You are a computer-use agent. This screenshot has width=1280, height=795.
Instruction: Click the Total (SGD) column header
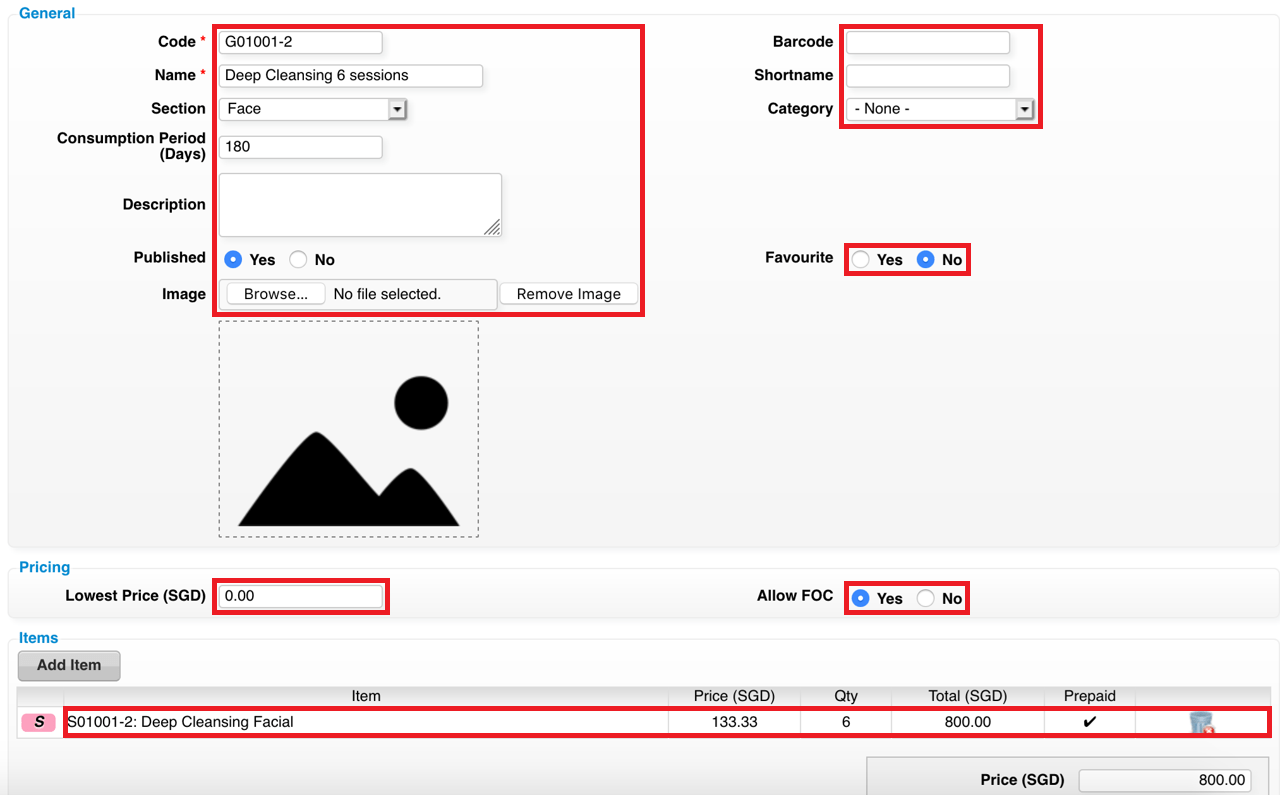pyautogui.click(x=967, y=696)
